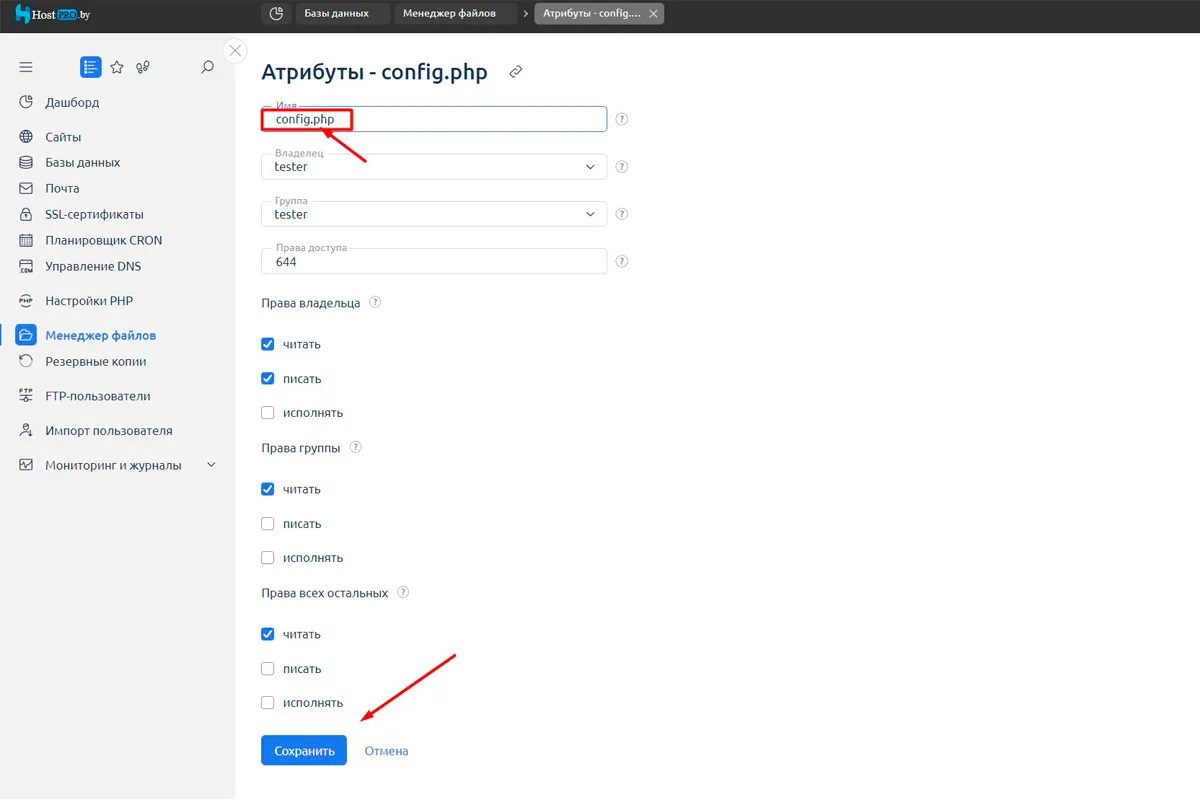This screenshot has width=1200, height=800.
Task: Expand Мониторинг и журналы section
Action: coord(210,465)
